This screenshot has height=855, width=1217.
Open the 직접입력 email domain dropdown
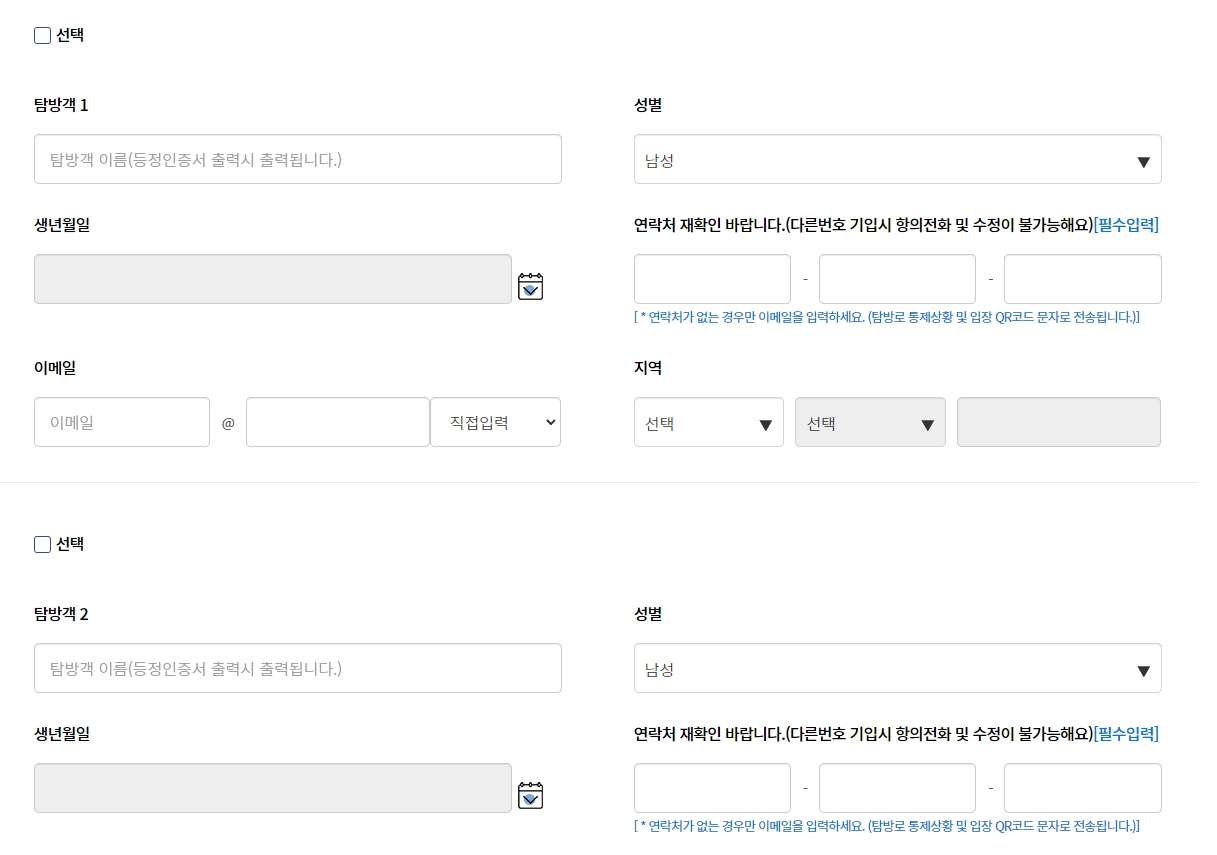495,421
